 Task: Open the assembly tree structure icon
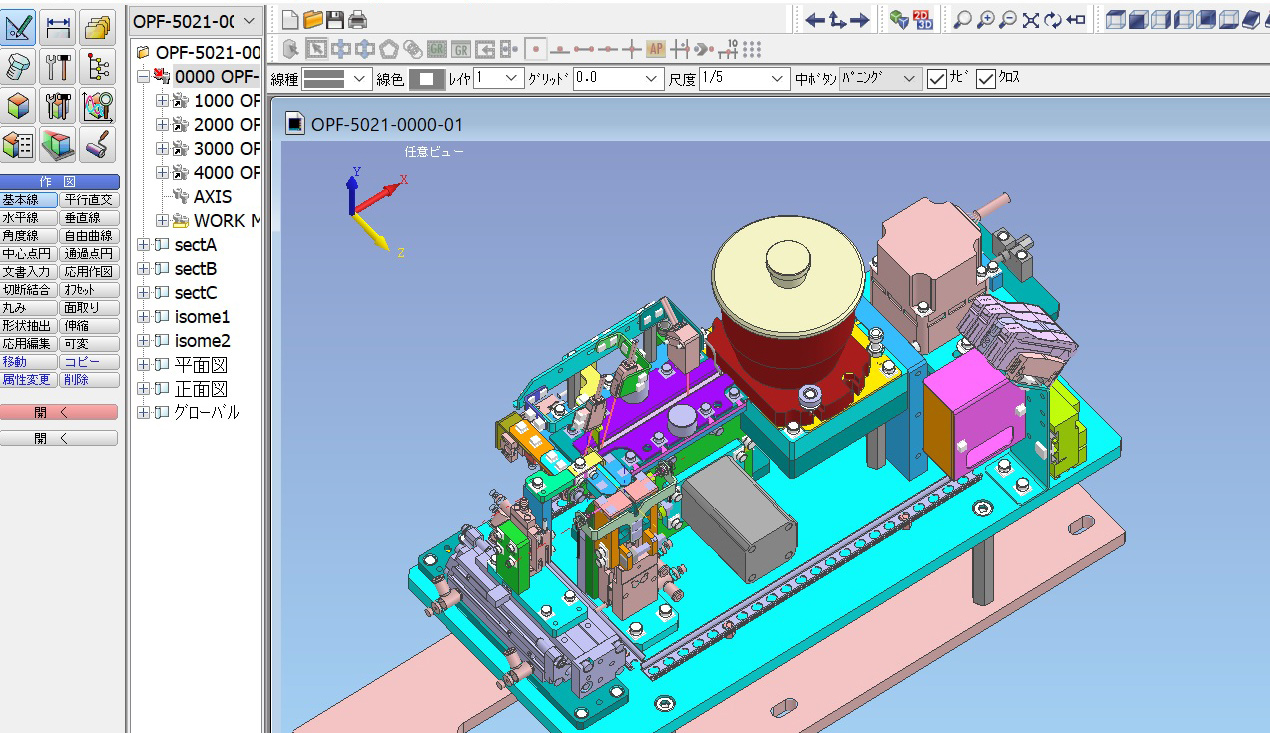tap(98, 67)
